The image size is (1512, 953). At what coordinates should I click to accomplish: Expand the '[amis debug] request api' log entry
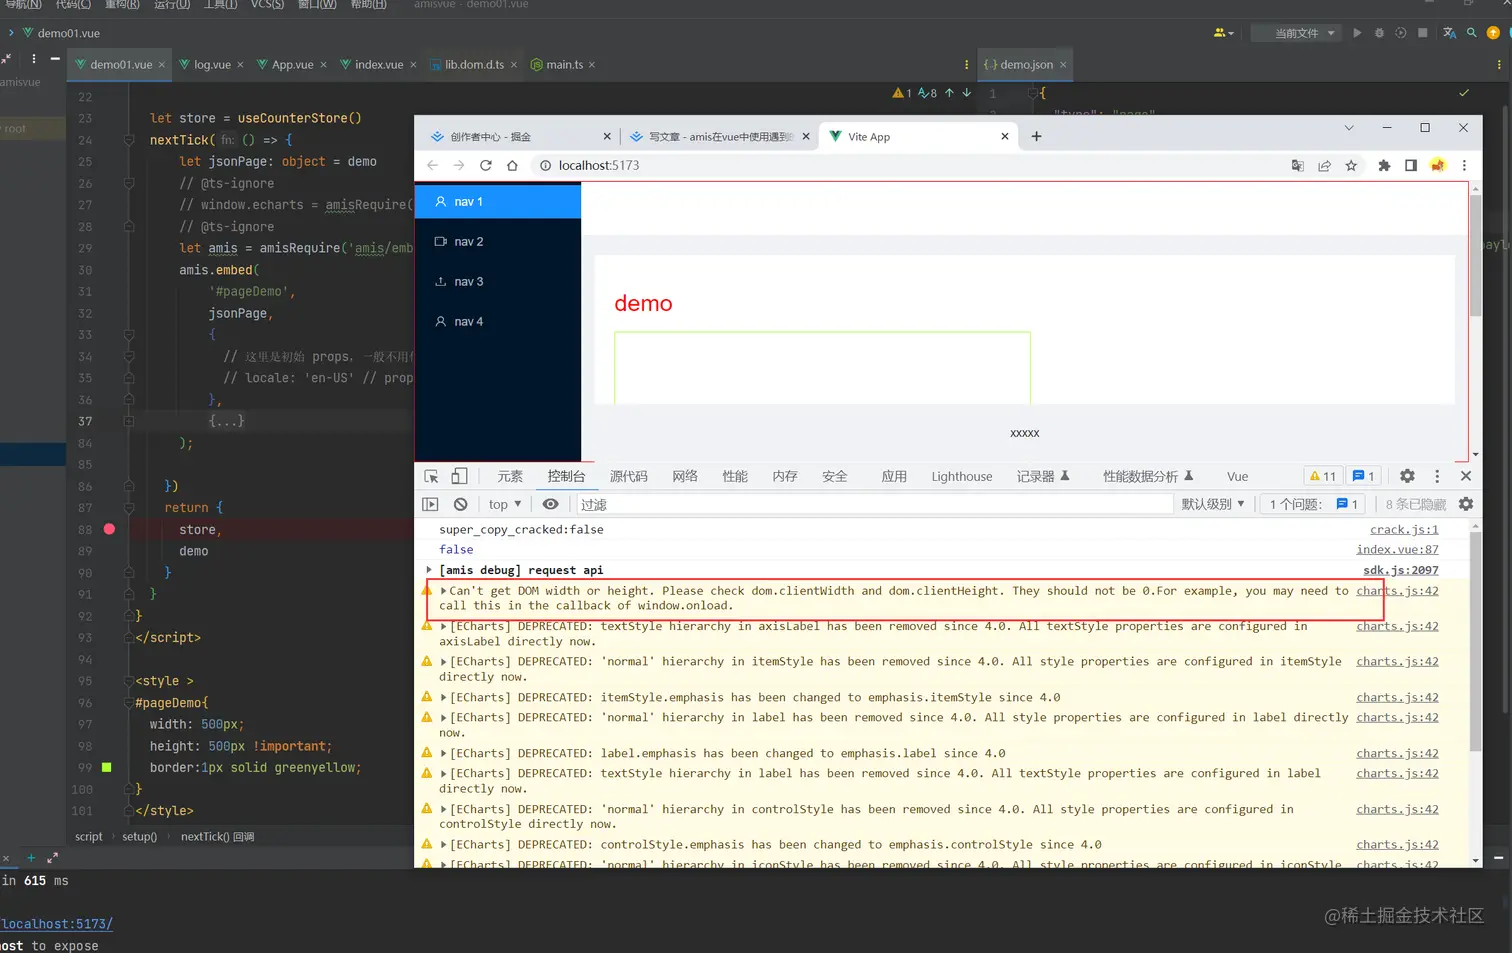[x=429, y=570]
